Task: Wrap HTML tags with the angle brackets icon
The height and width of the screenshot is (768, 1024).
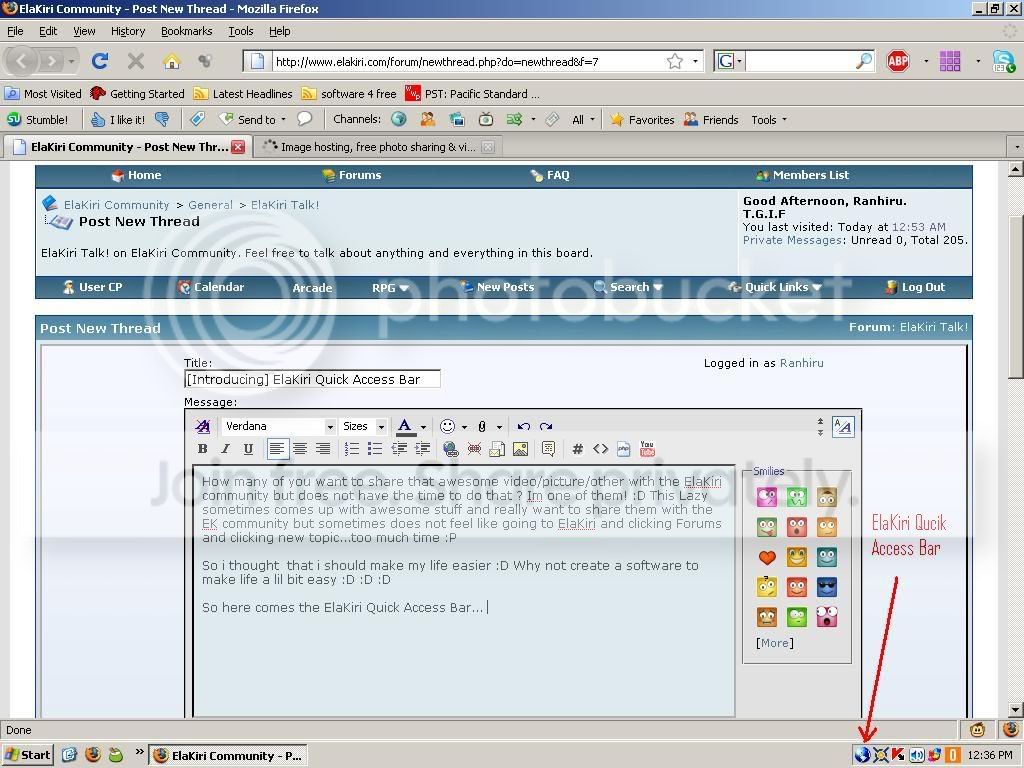Action: 601,449
